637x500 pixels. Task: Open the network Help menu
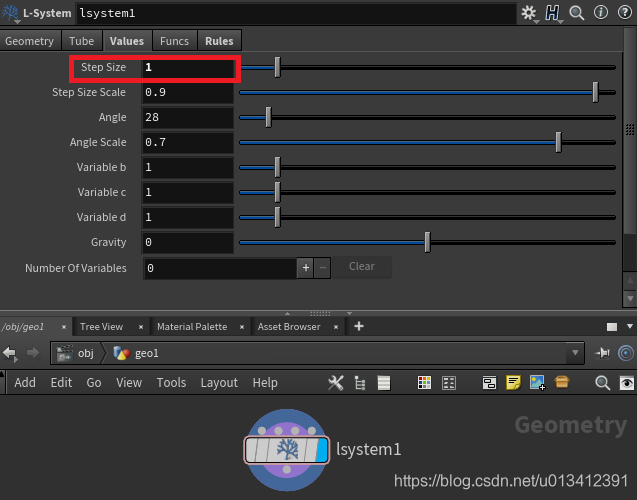coord(265,383)
